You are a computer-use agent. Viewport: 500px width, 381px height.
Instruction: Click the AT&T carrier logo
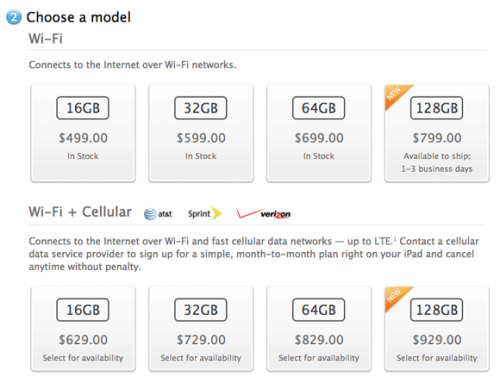tap(158, 214)
